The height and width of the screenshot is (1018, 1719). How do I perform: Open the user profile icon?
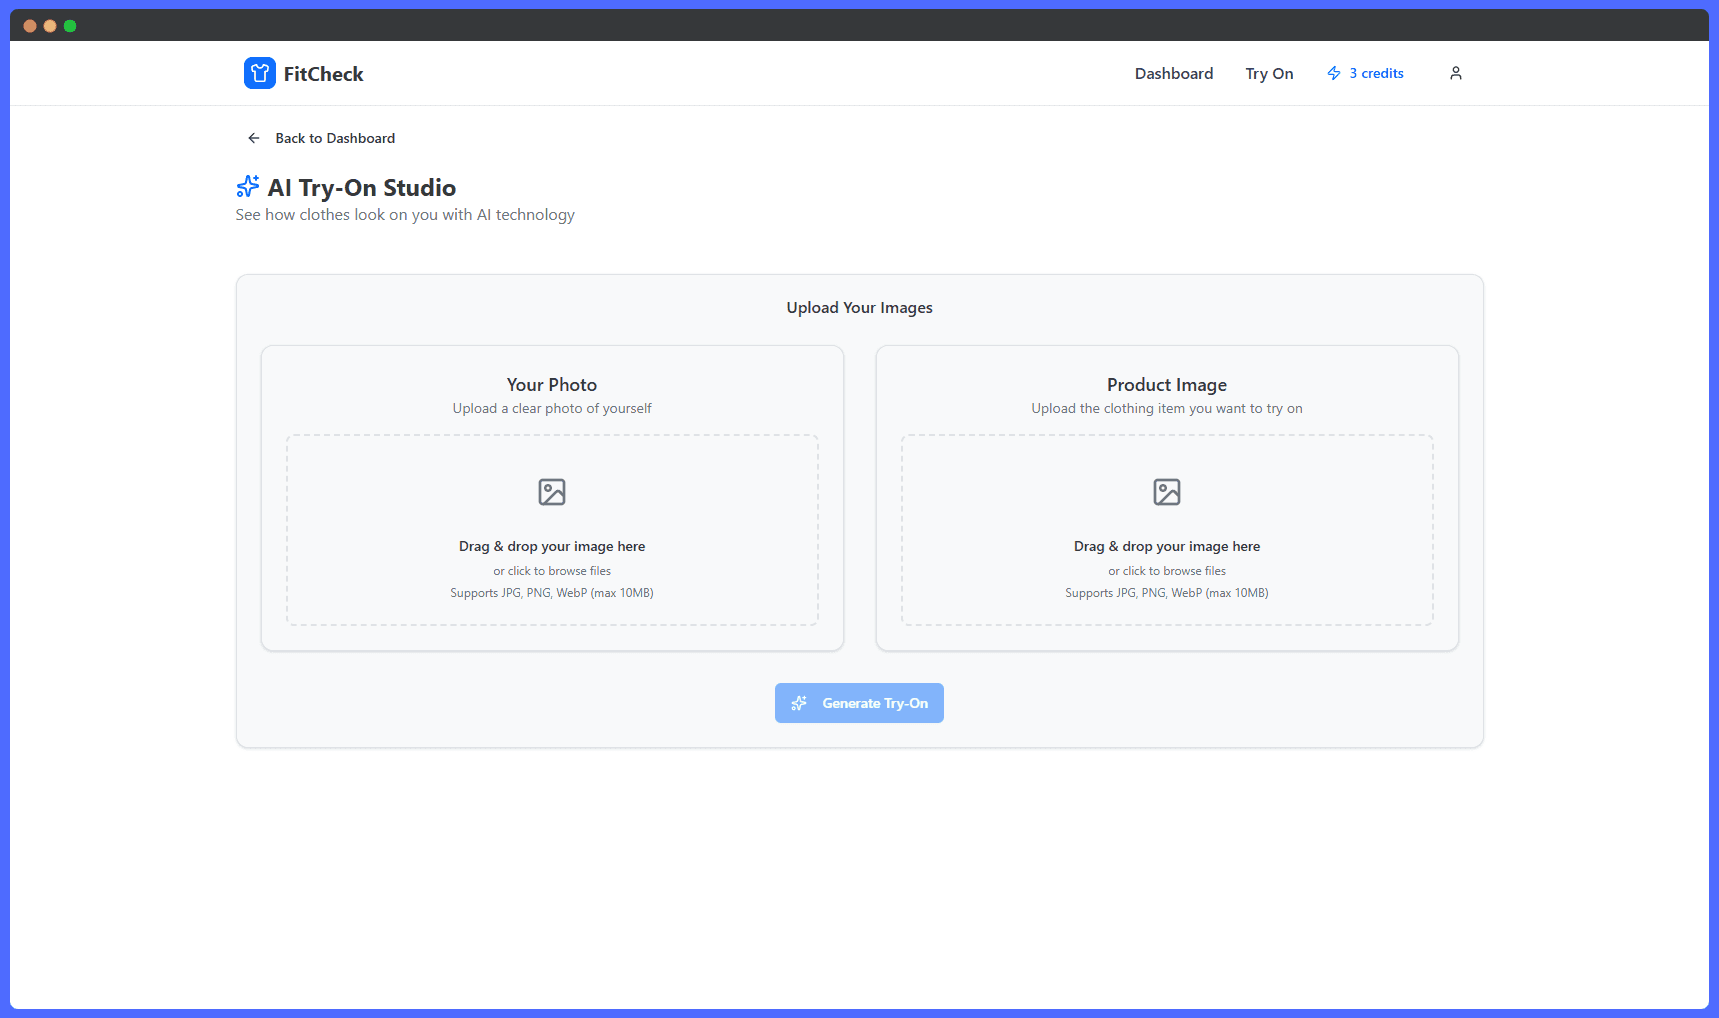click(x=1455, y=73)
